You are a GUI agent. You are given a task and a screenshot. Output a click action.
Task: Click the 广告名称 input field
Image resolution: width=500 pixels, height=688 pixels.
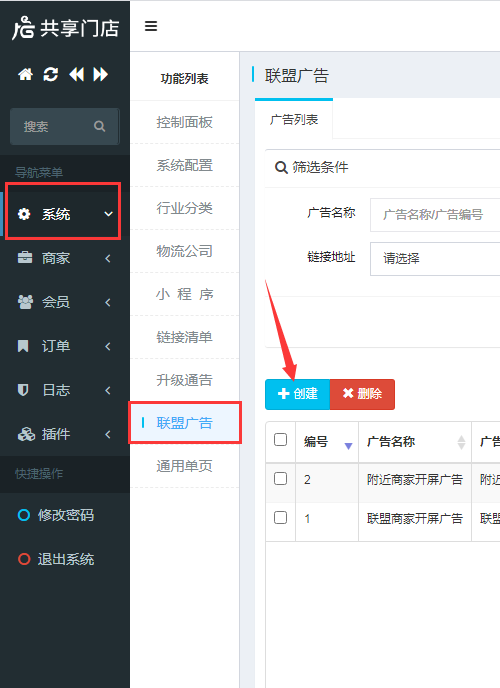pos(435,215)
